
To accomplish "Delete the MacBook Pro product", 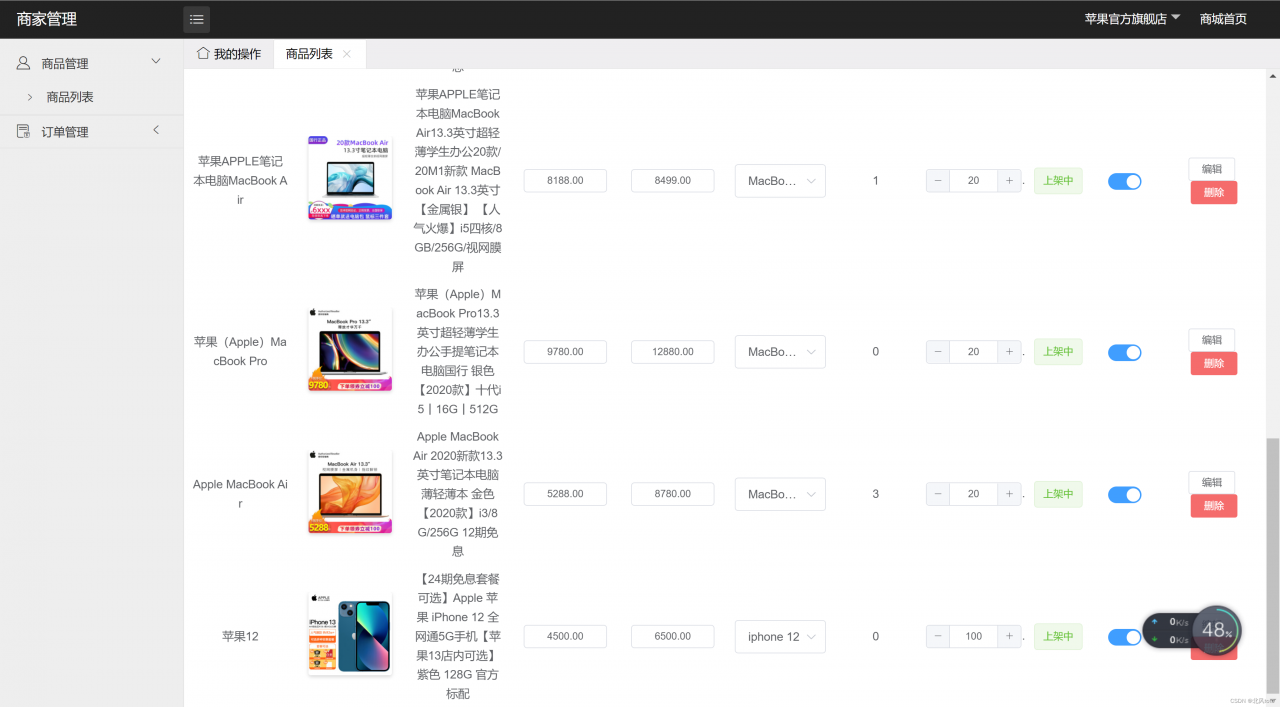I will [1214, 363].
